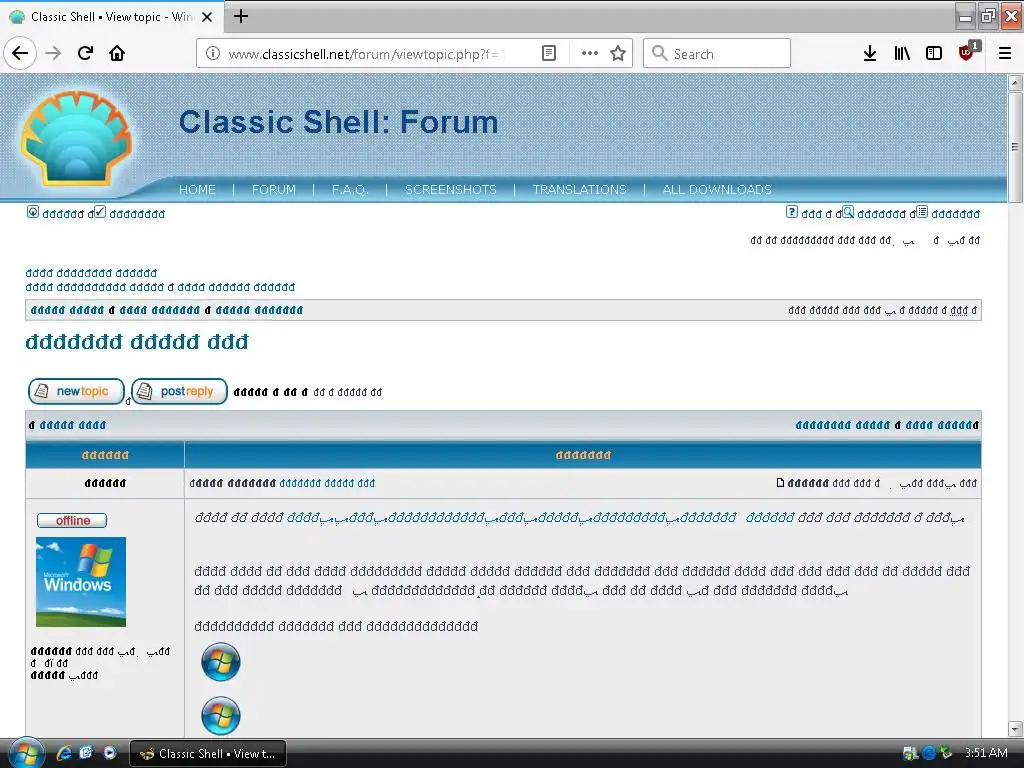
Task: Open F.A.Q. in navigation bar
Action: coord(350,189)
